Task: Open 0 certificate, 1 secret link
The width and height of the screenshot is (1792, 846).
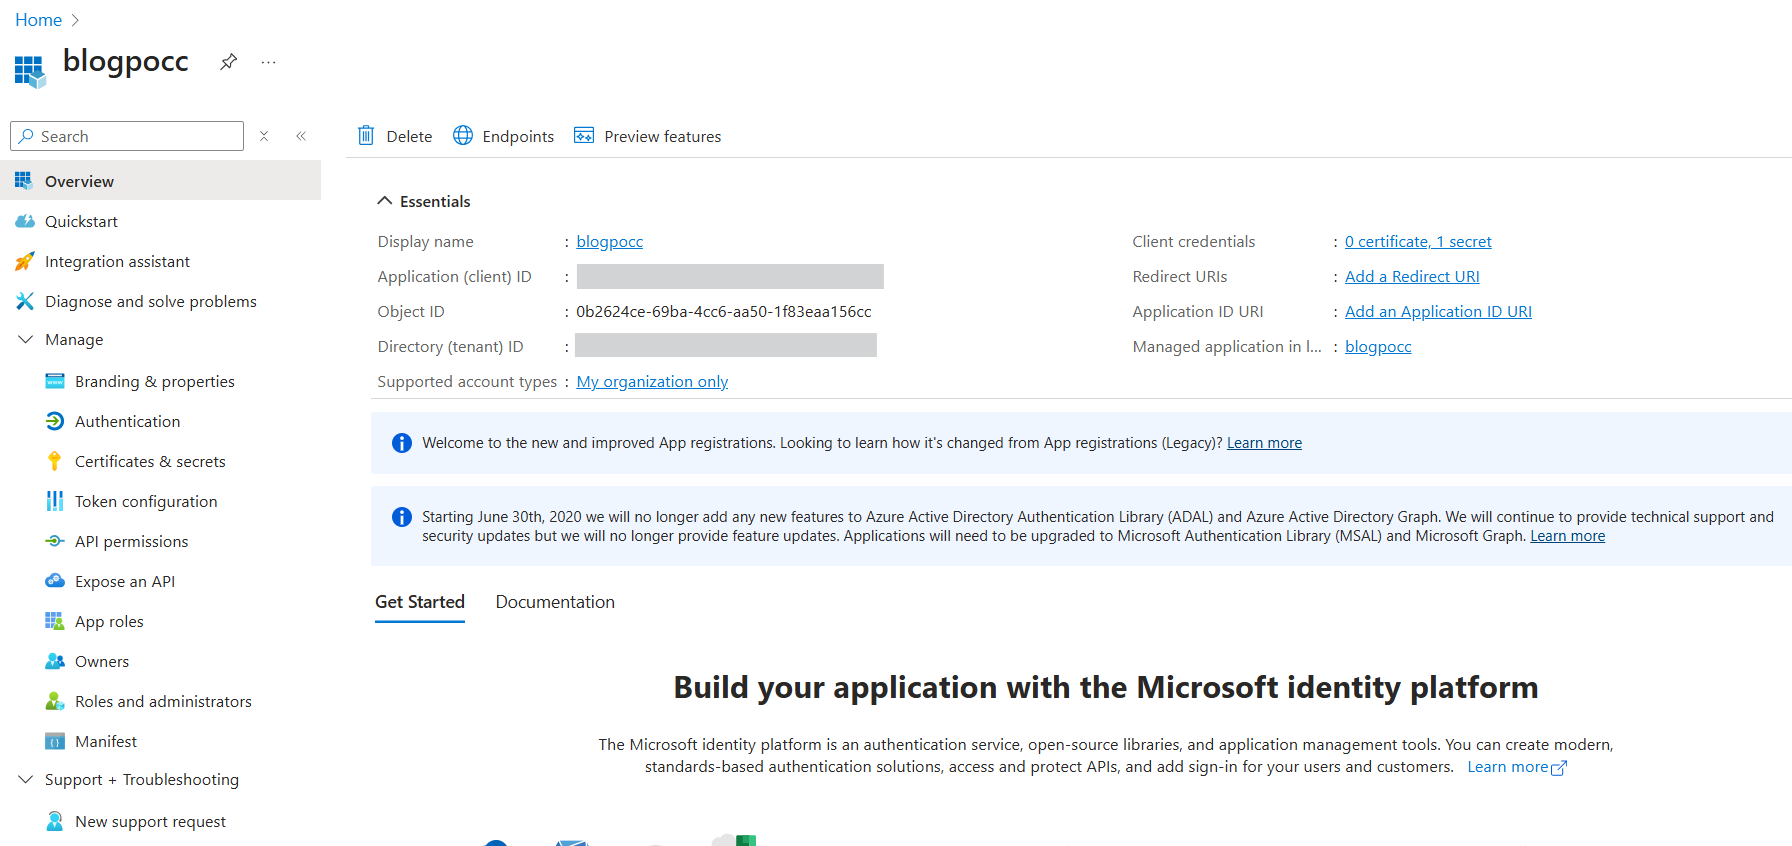Action: point(1418,242)
